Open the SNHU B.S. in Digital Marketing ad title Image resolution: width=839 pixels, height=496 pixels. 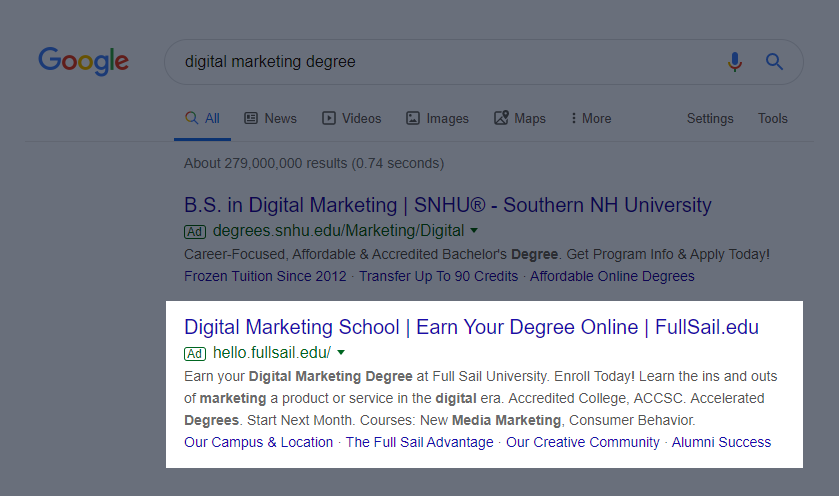coord(448,205)
